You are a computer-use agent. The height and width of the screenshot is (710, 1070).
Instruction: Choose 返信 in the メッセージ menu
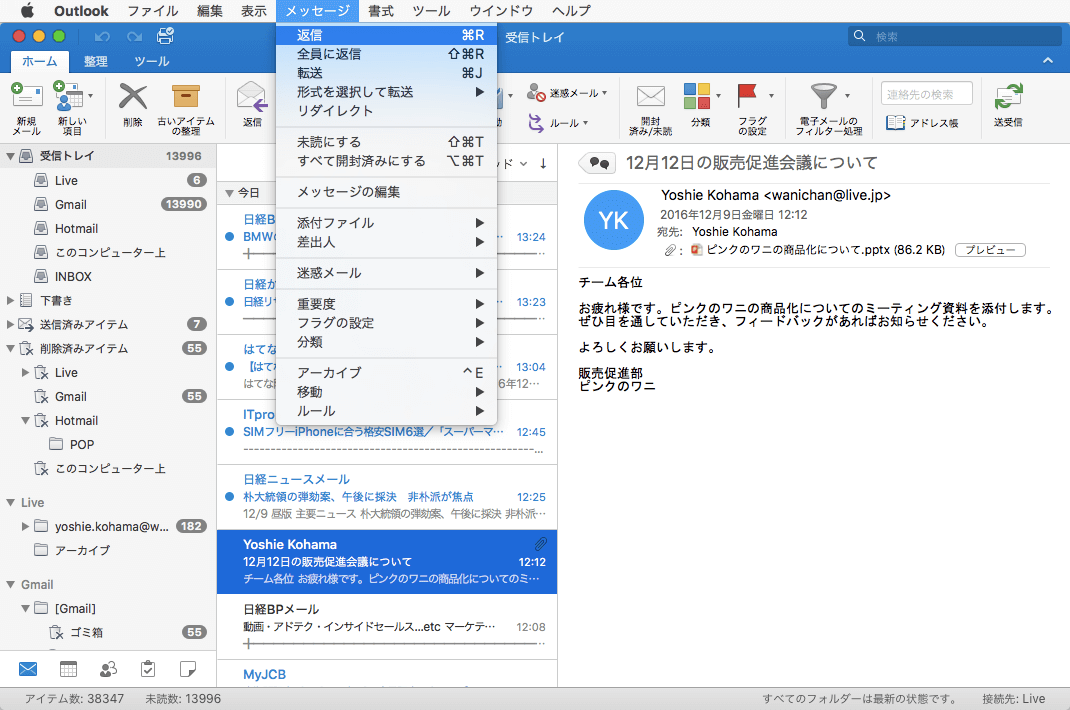pos(386,36)
